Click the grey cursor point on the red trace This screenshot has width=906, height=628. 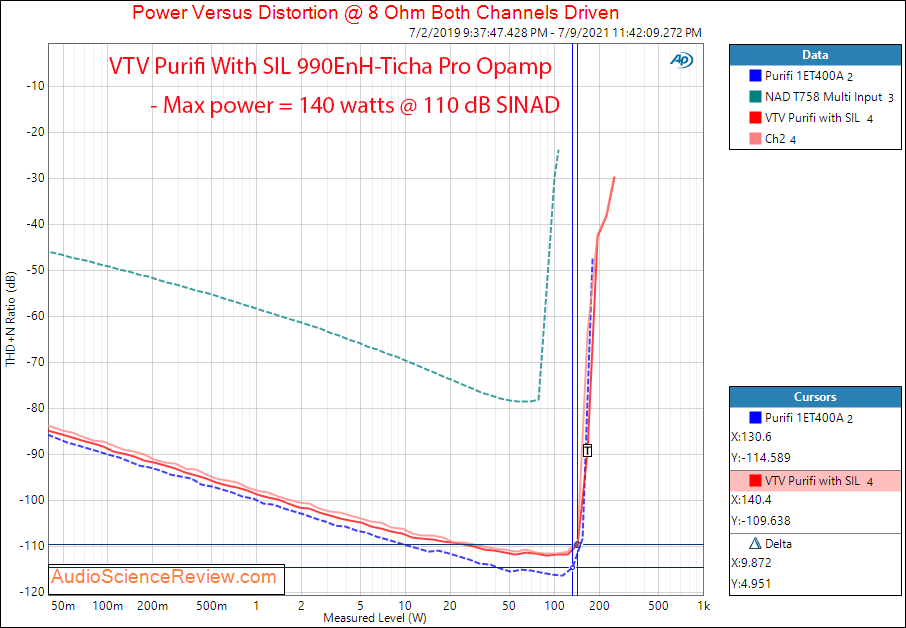pos(577,545)
